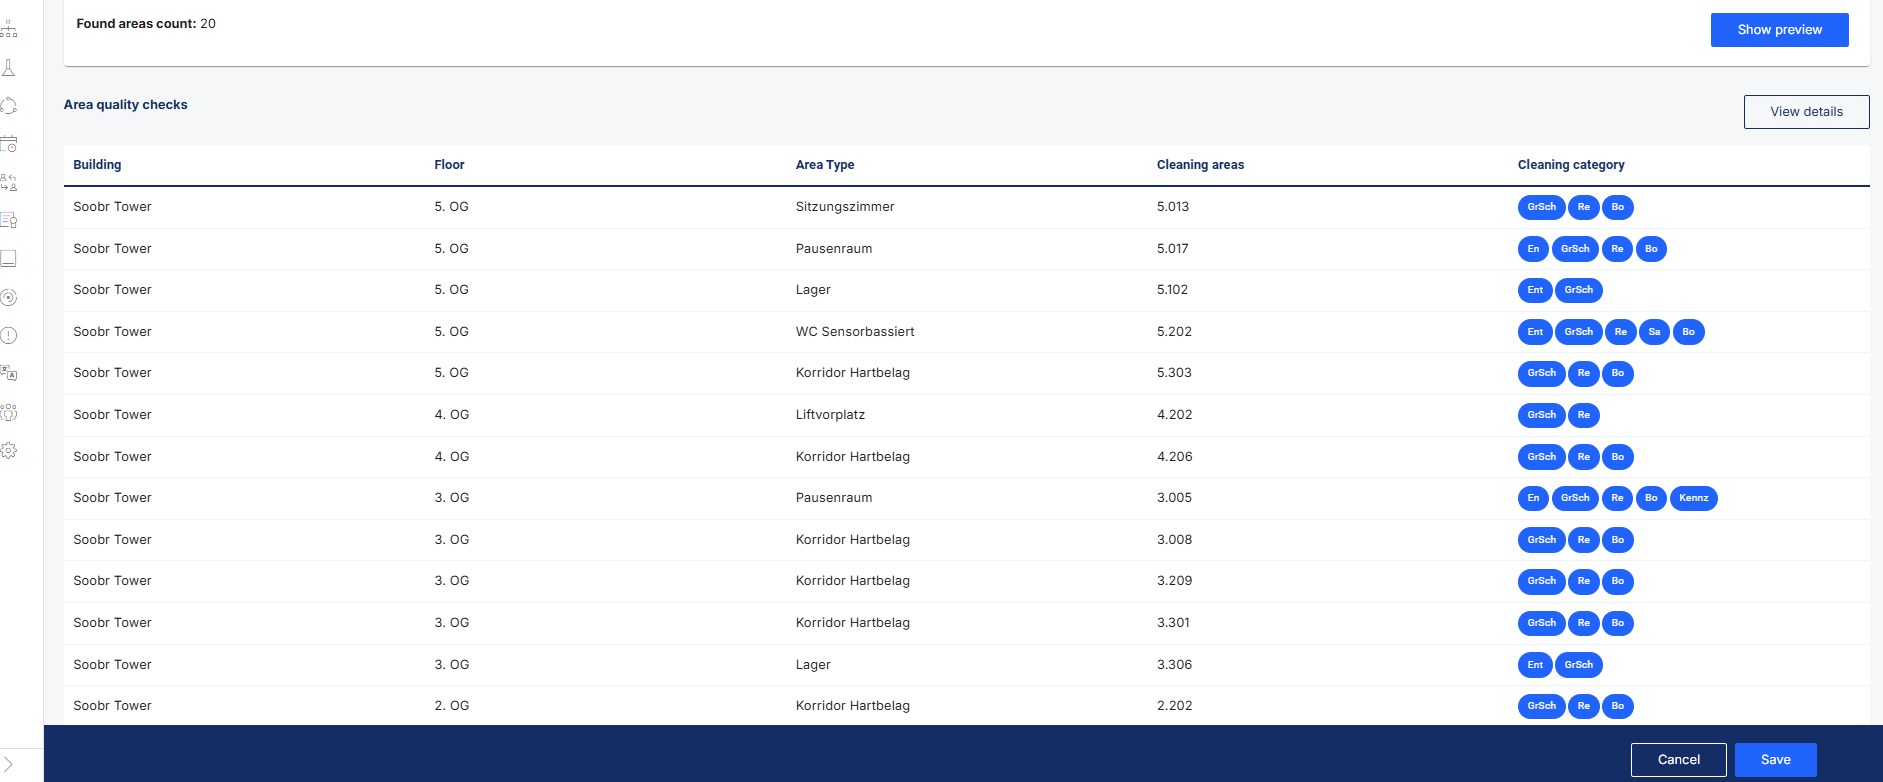Click the Cancel button
This screenshot has height=782, width=1883.
pyautogui.click(x=1678, y=760)
